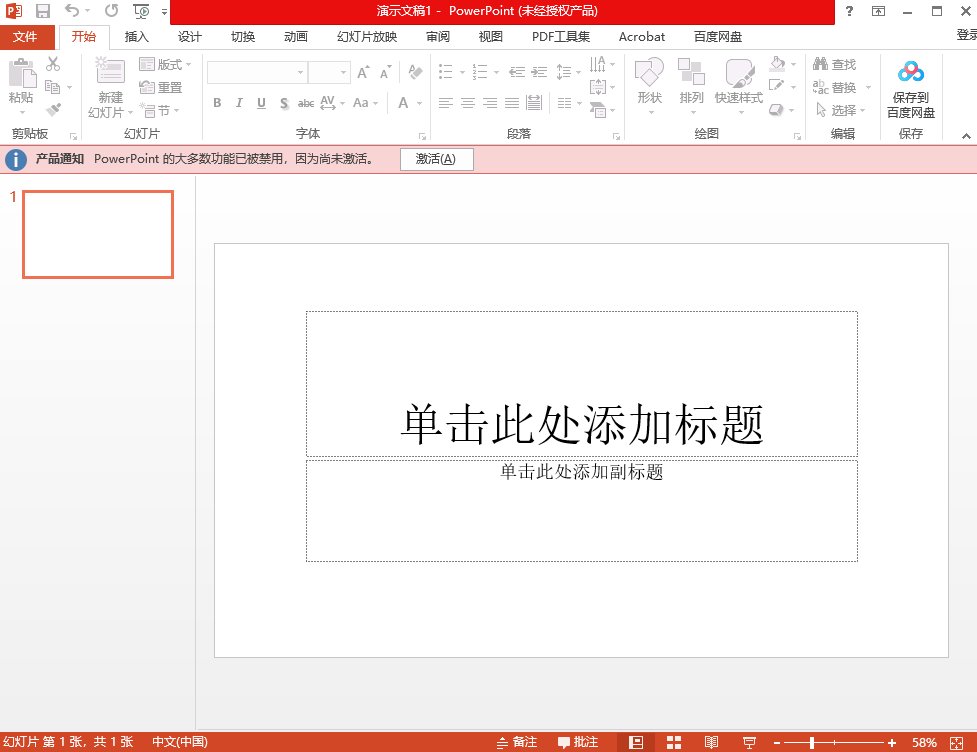This screenshot has height=752, width=977.
Task: Select slide 1 thumbnail in the pane
Action: coord(97,234)
